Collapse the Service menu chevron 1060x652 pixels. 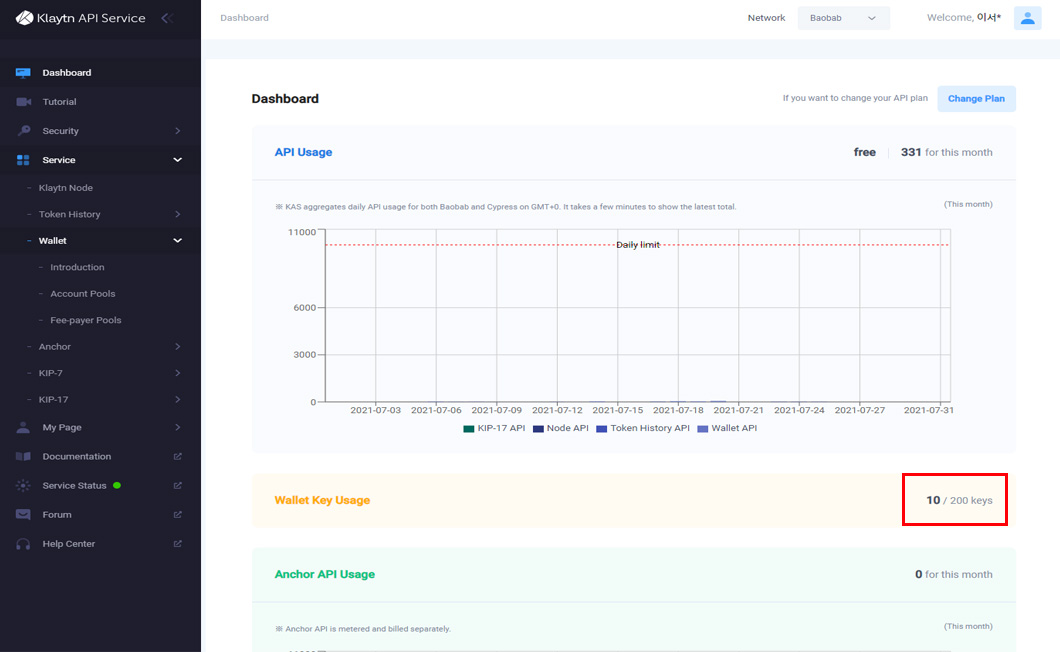(x=178, y=160)
